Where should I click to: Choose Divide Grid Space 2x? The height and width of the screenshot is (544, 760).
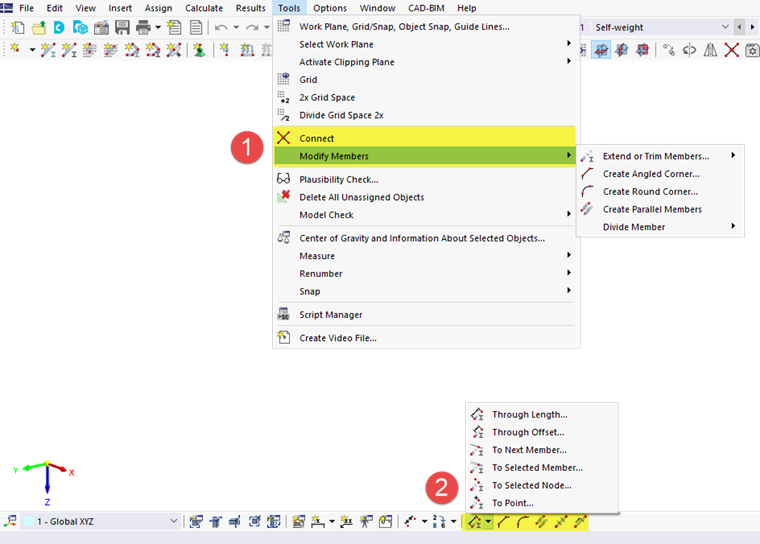(x=426, y=115)
